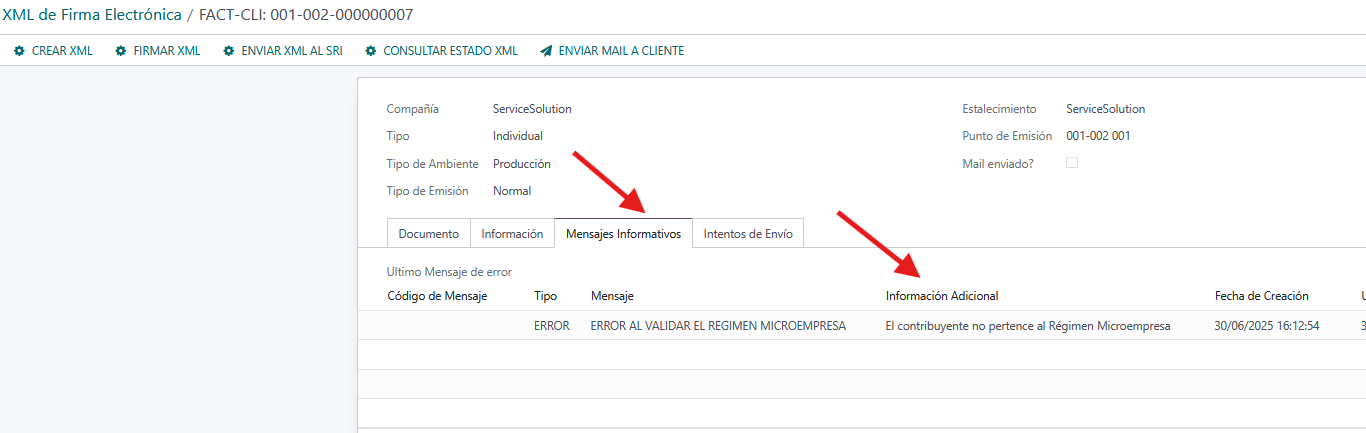Viewport: 1366px width, 433px height.
Task: Switch to the Documento tab
Action: tap(428, 234)
